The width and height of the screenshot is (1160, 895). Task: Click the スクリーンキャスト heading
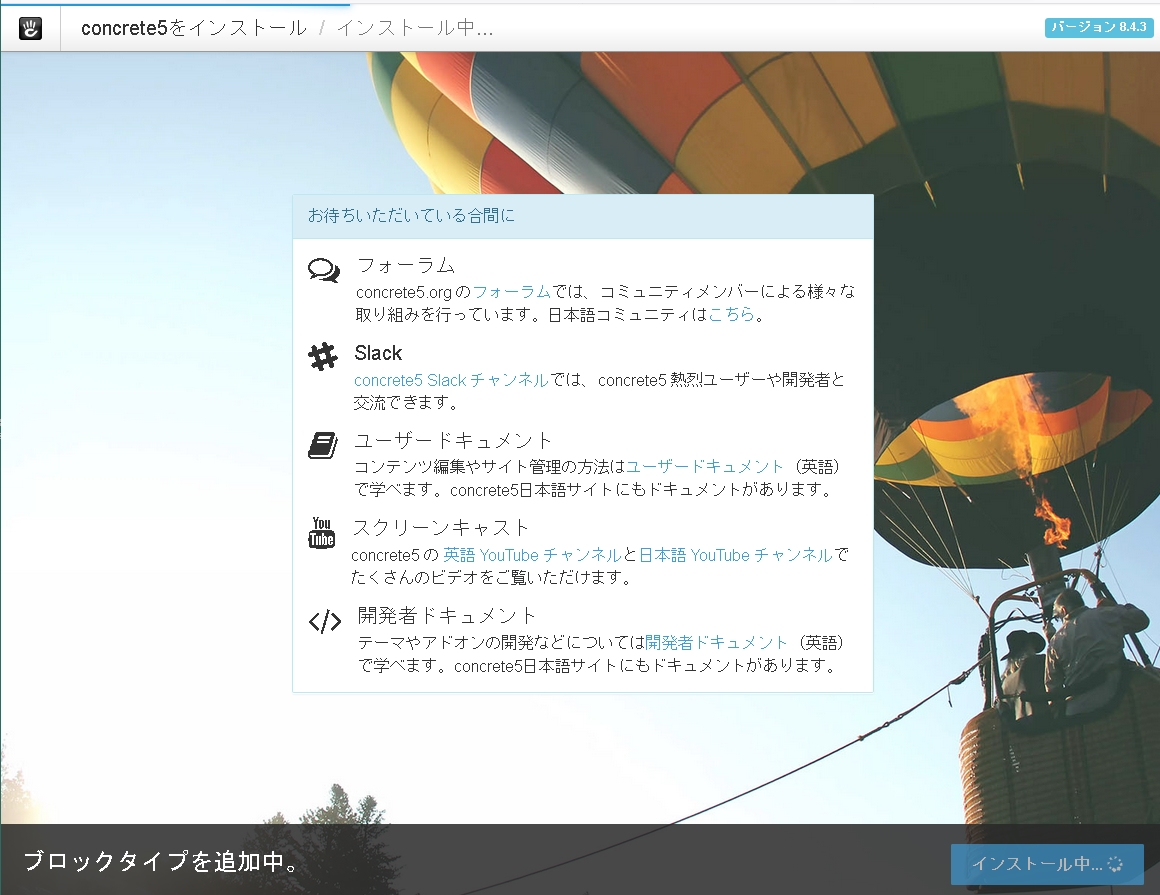pyautogui.click(x=440, y=527)
